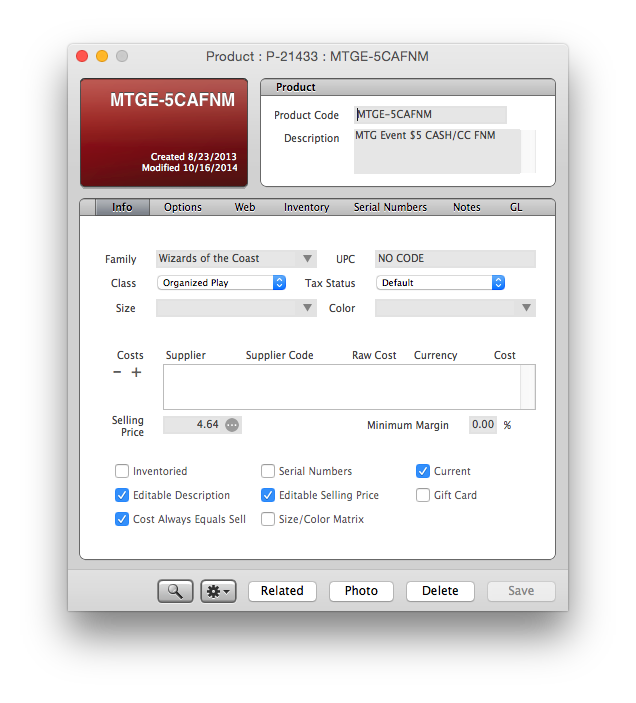This screenshot has height=703, width=636.
Task: Click the Currency column header
Action: point(436,355)
